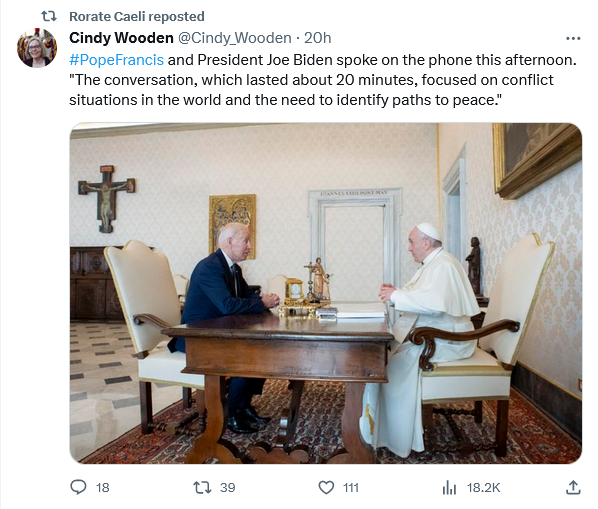Click the 111 likes count
This screenshot has height=509, width=598.
tap(351, 488)
